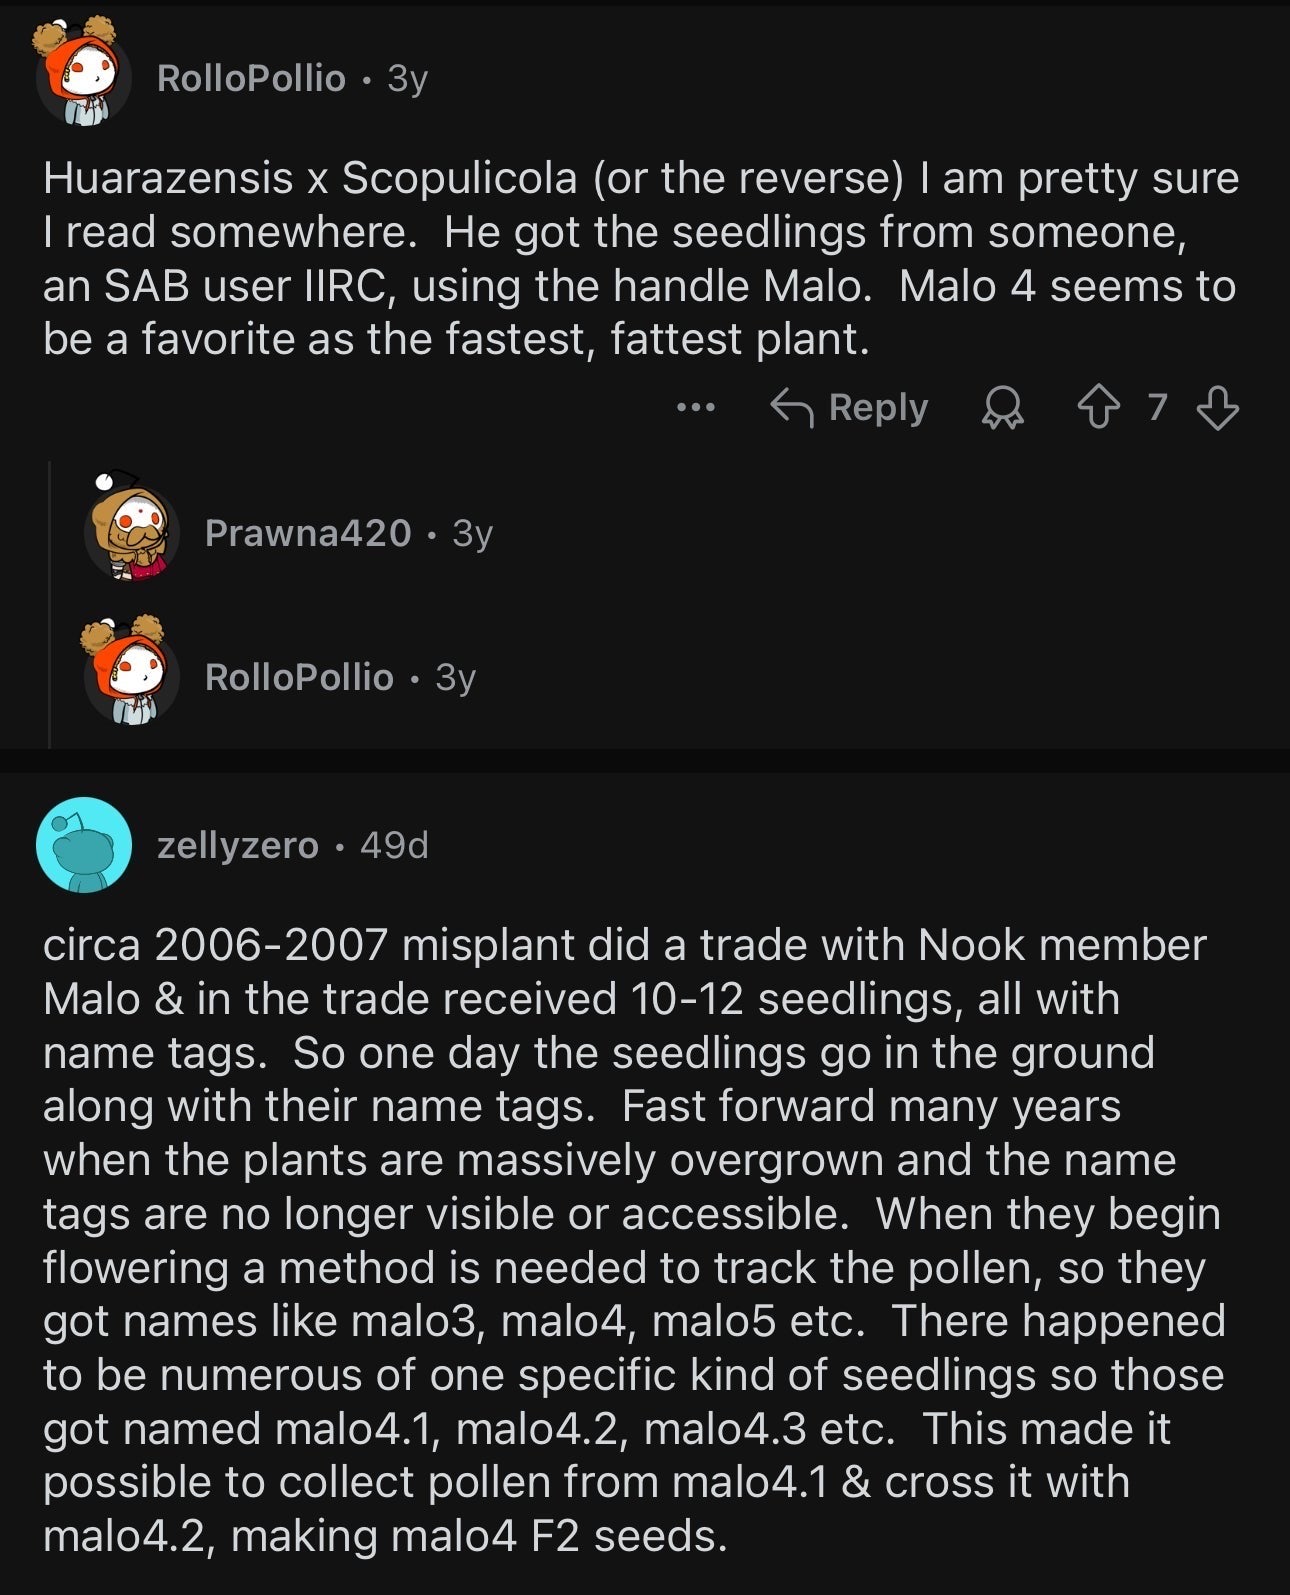The image size is (1290, 1595).
Task: Tap the vote count showing 7
Action: [x=1157, y=408]
